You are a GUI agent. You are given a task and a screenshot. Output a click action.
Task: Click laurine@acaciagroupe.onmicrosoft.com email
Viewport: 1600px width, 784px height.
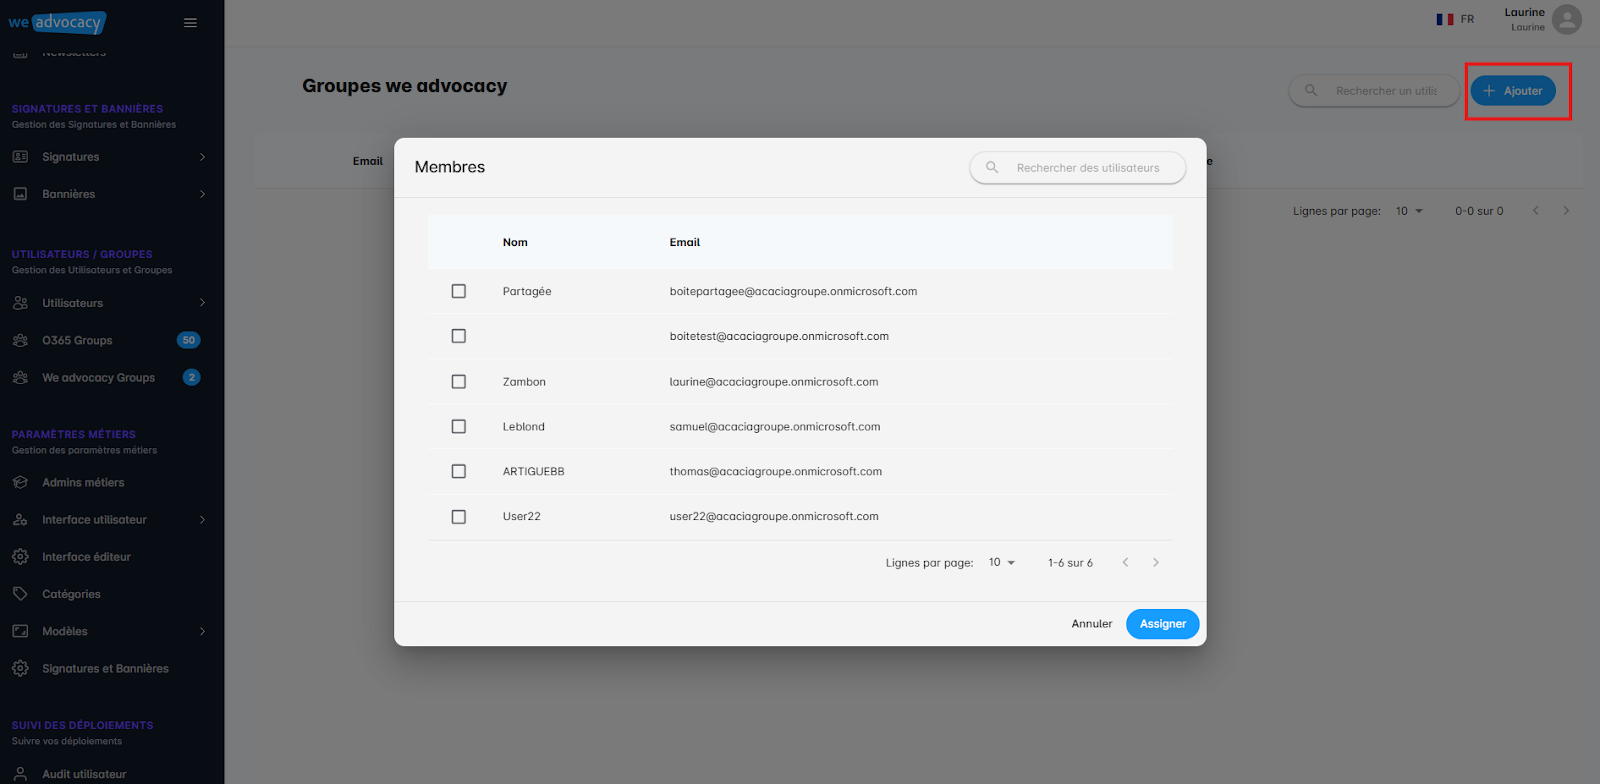click(x=774, y=382)
